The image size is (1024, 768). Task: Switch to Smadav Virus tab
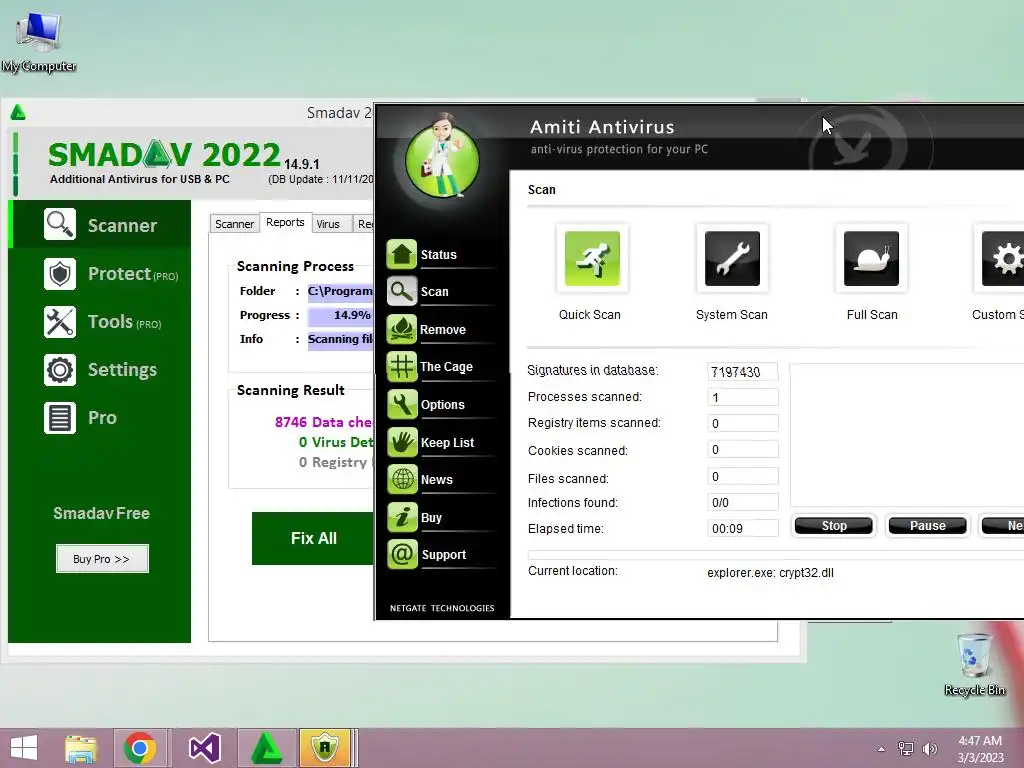point(328,224)
